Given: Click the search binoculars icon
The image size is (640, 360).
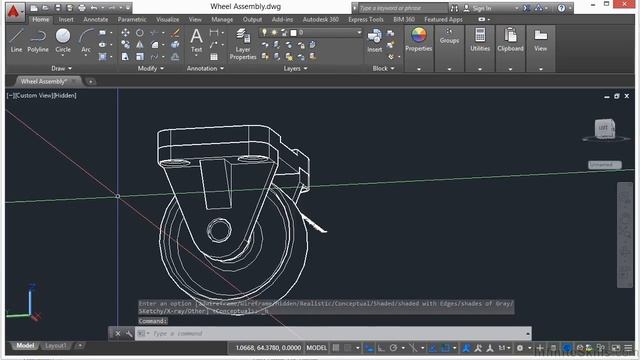Looking at the screenshot, I should coord(454,8).
